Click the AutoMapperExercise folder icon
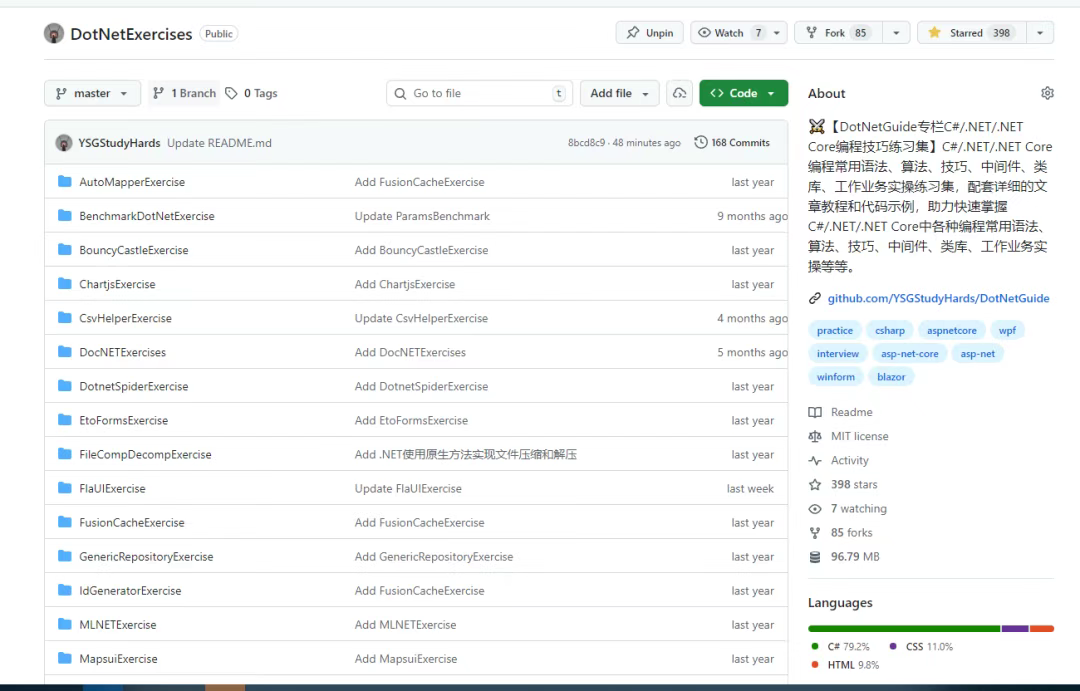The height and width of the screenshot is (691, 1080). [x=65, y=182]
